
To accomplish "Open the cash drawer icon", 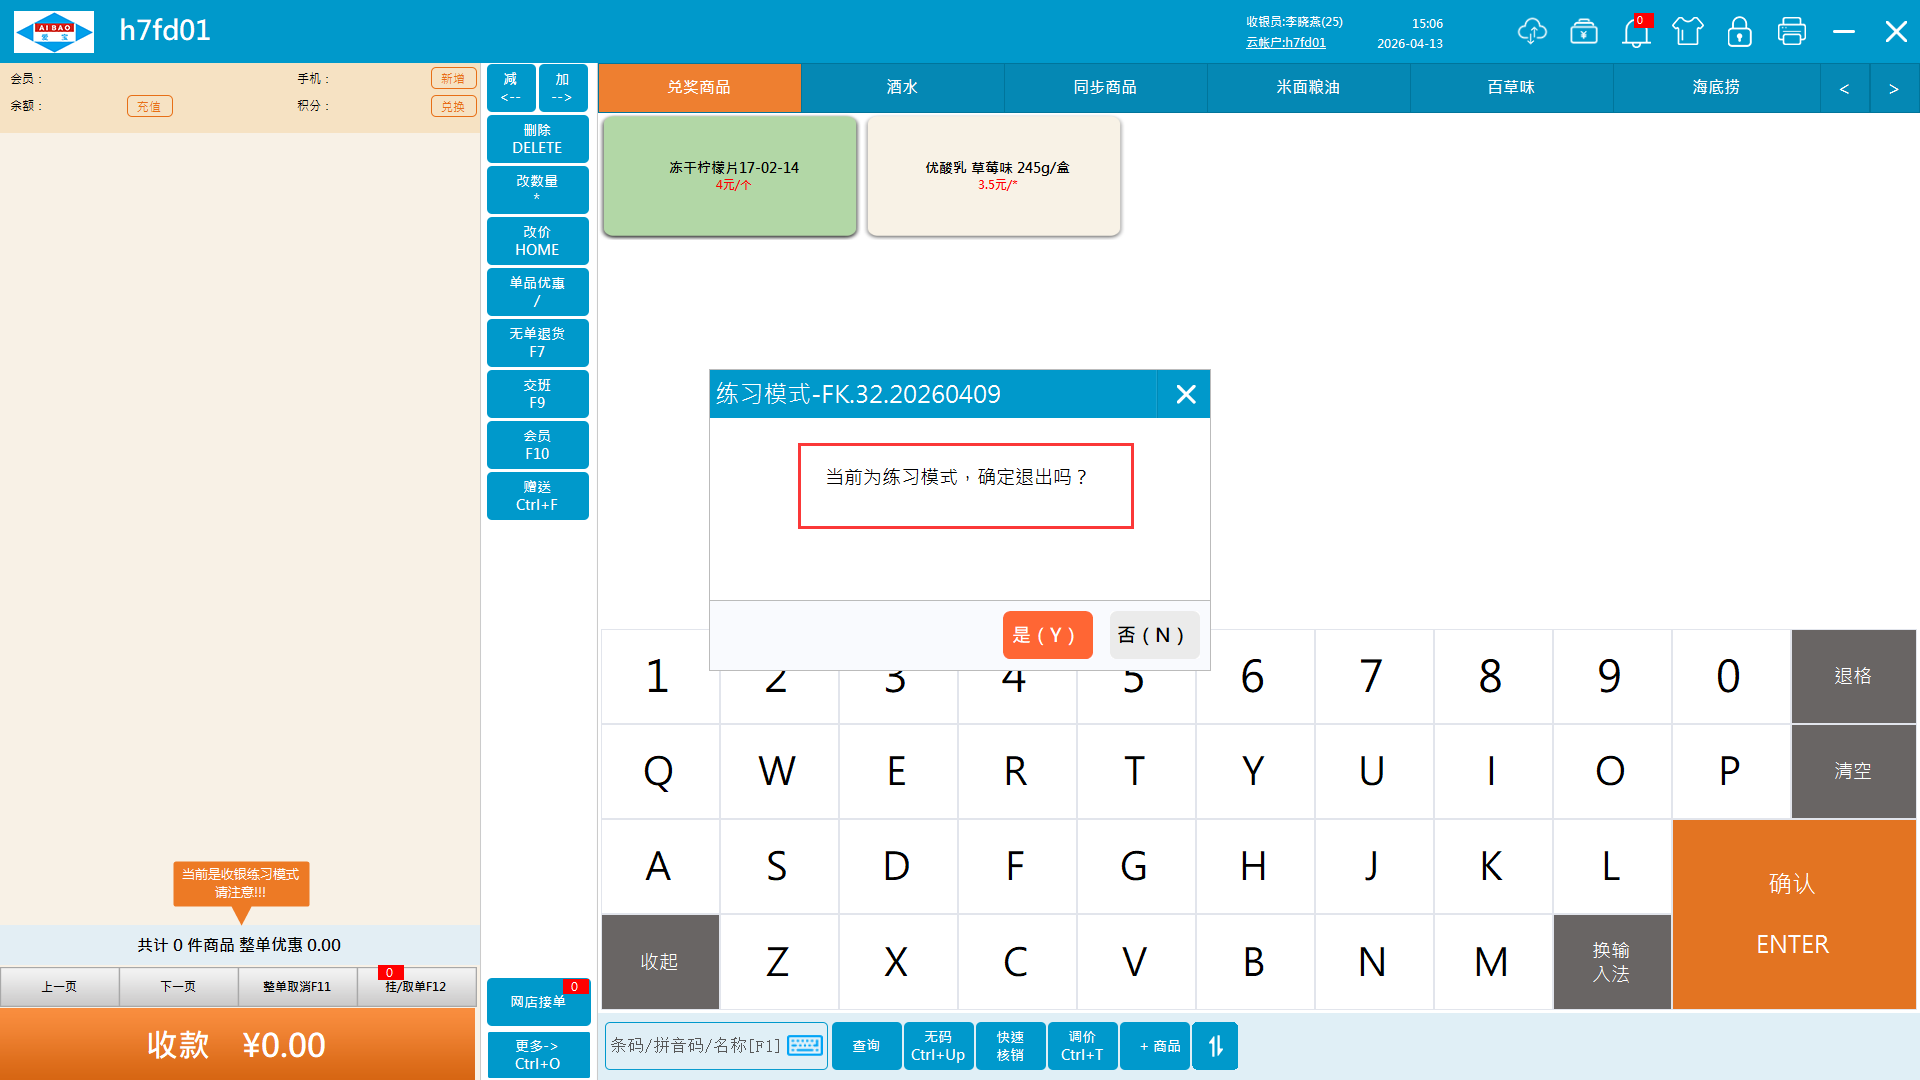I will point(1584,31).
